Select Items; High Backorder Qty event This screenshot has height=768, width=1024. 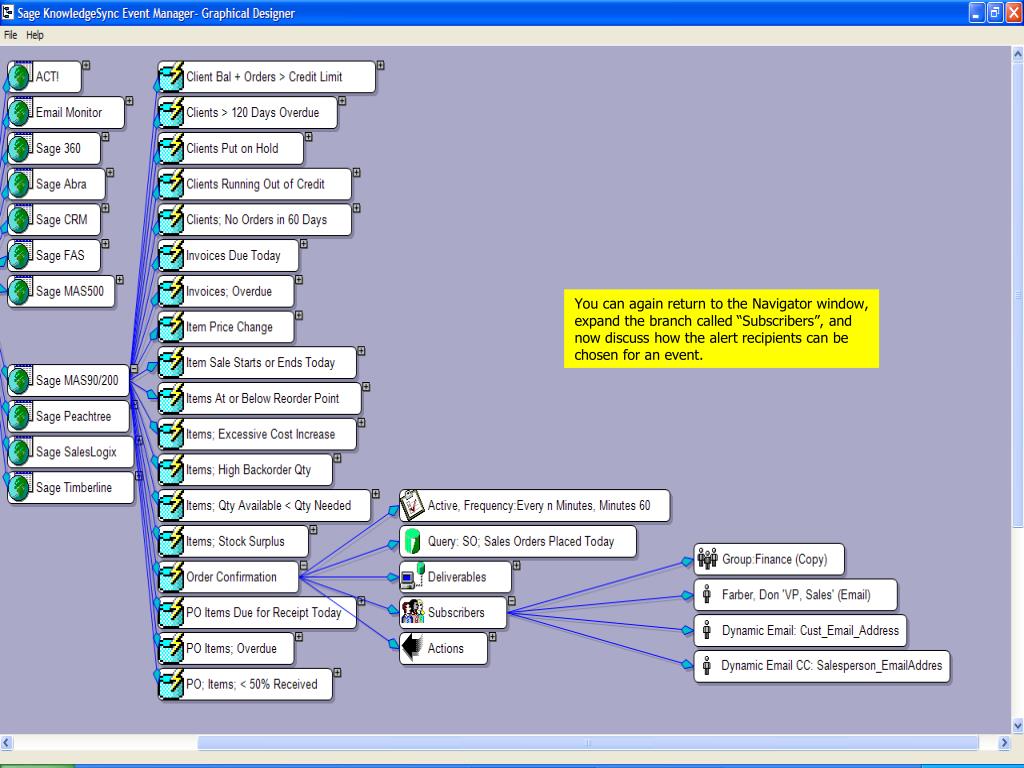point(245,470)
